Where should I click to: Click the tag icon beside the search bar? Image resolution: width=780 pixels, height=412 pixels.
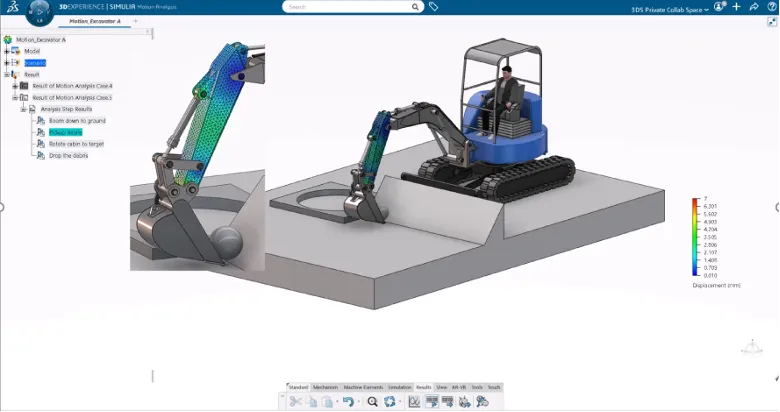(x=433, y=6)
